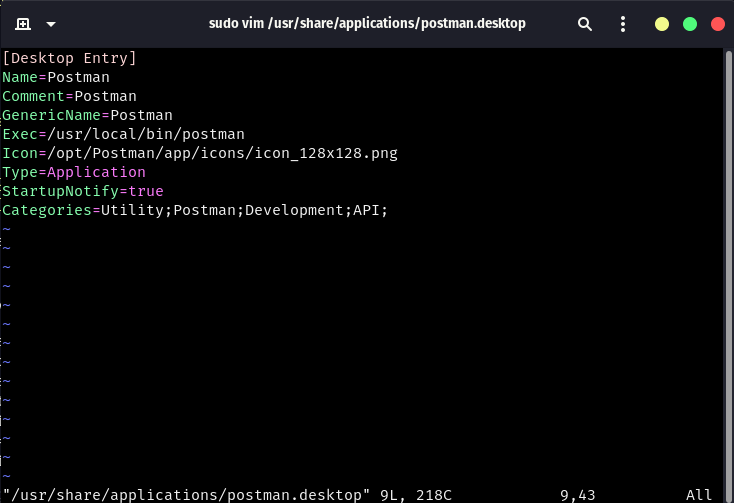This screenshot has height=503, width=734.
Task: Click the search magnifier icon
Action: (x=585, y=23)
